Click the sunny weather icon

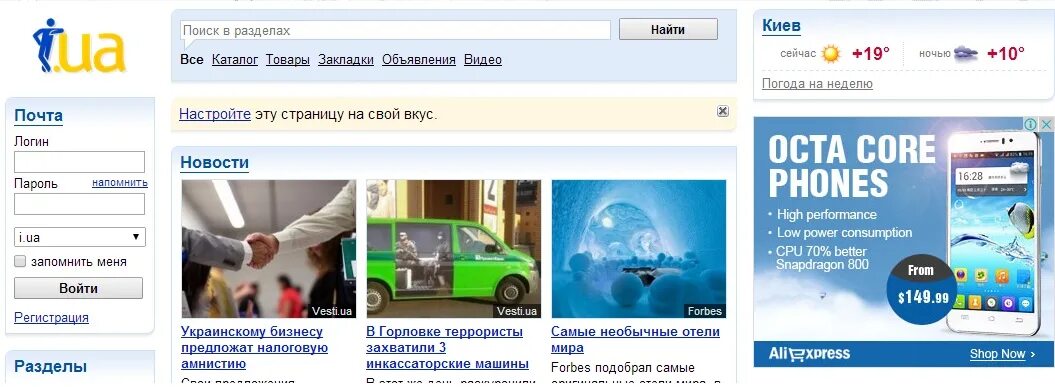831,54
